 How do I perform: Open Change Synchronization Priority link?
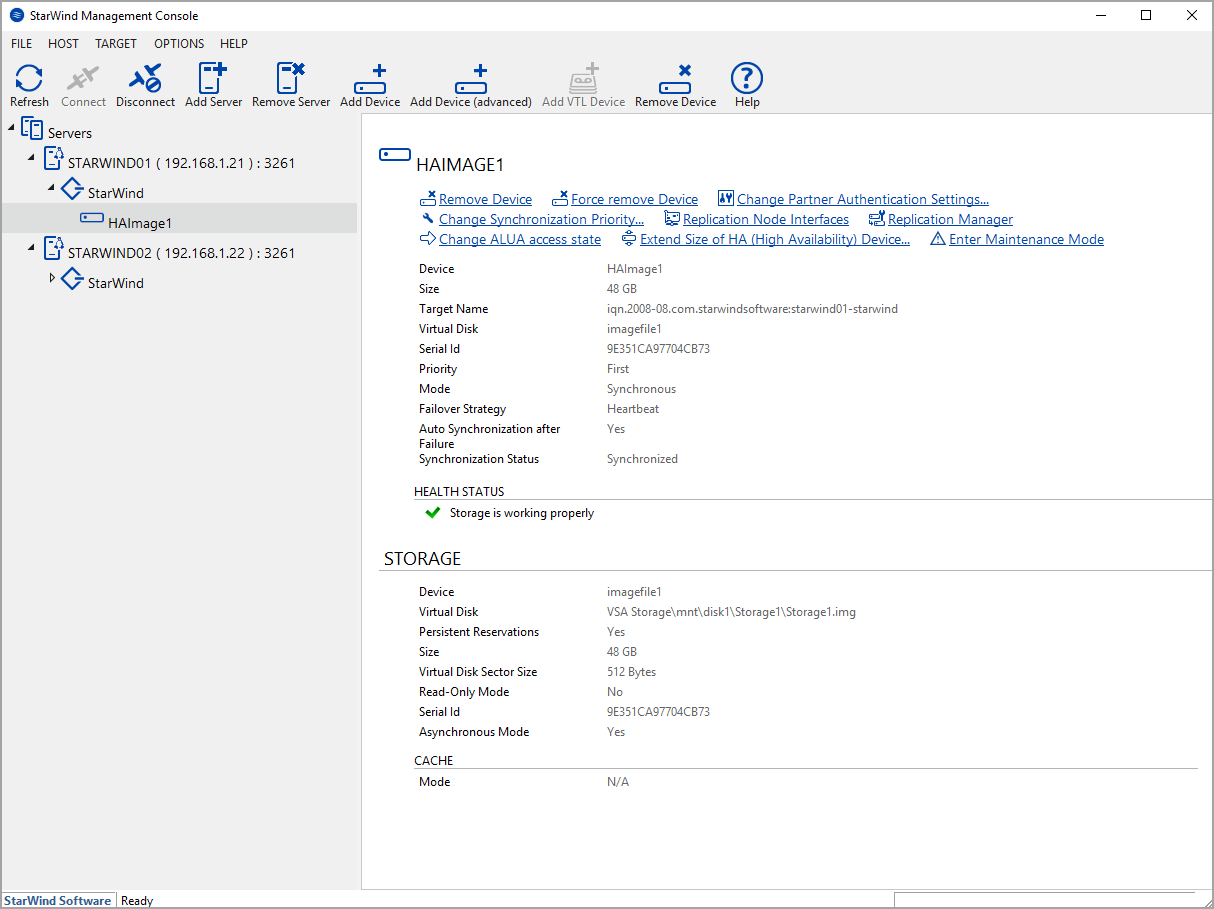(x=541, y=219)
